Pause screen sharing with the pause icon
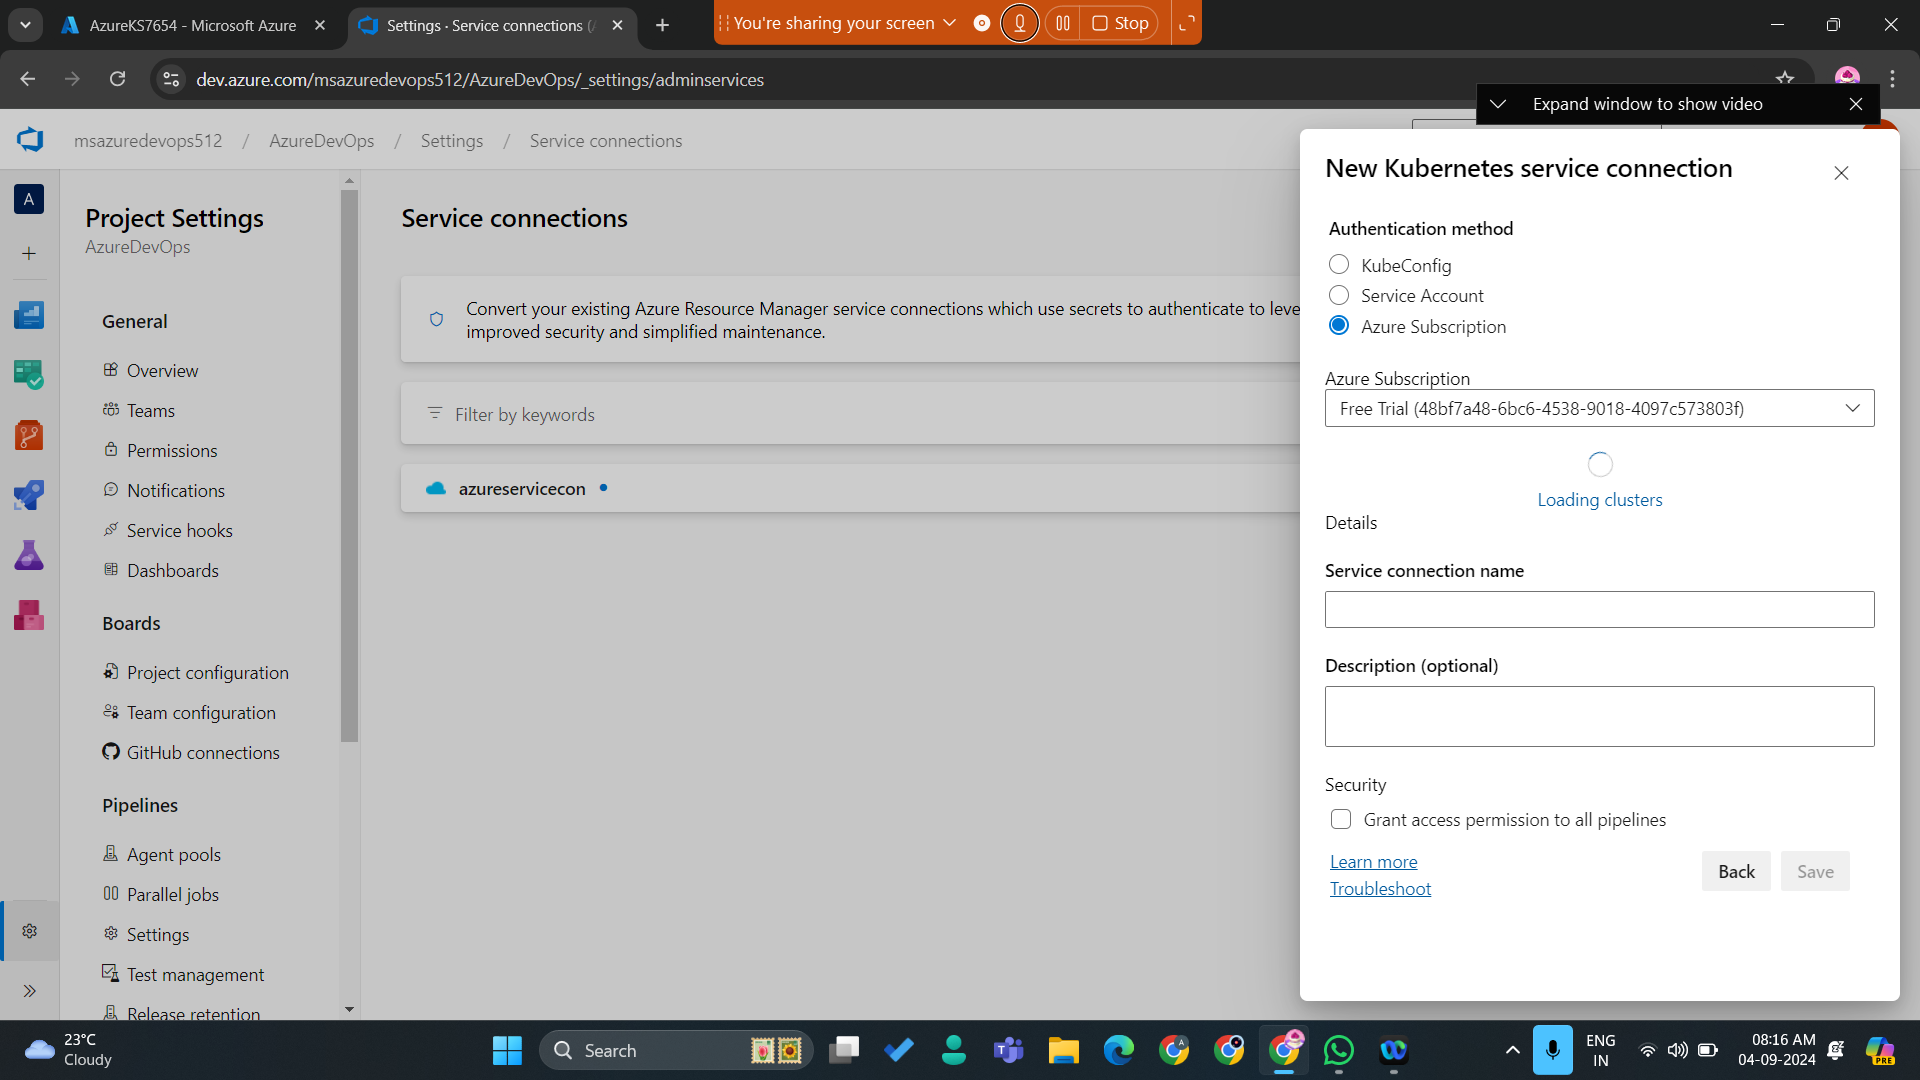The height and width of the screenshot is (1080, 1920). tap(1063, 23)
